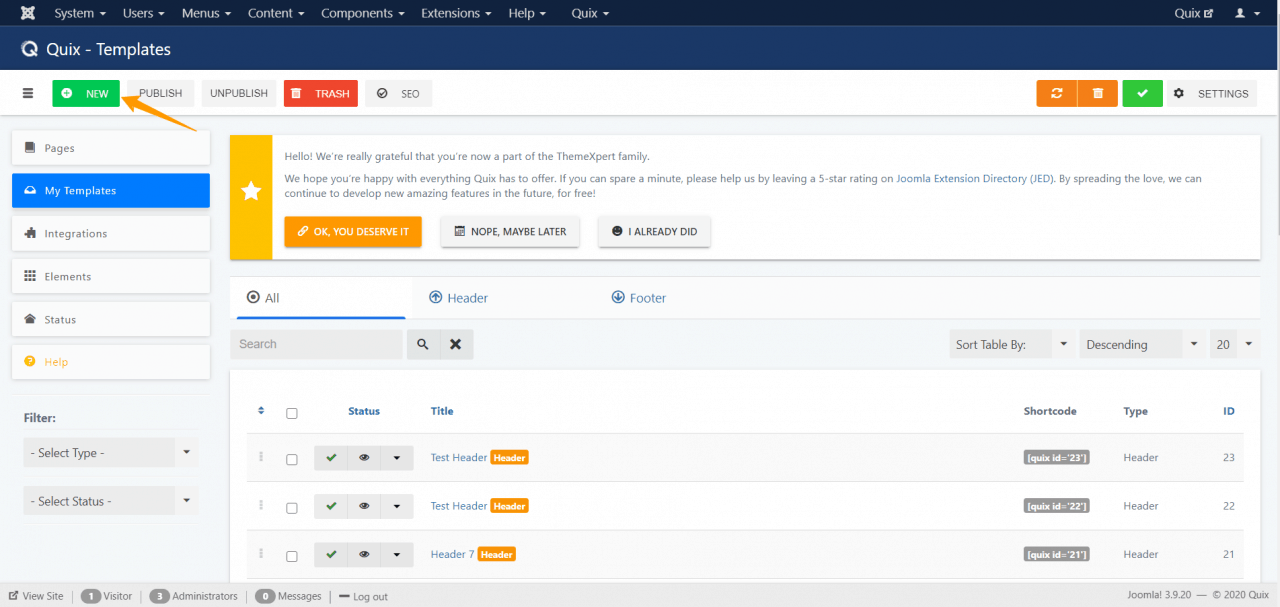Click published checkmark for Header 7
This screenshot has width=1280, height=607.
pyautogui.click(x=331, y=554)
